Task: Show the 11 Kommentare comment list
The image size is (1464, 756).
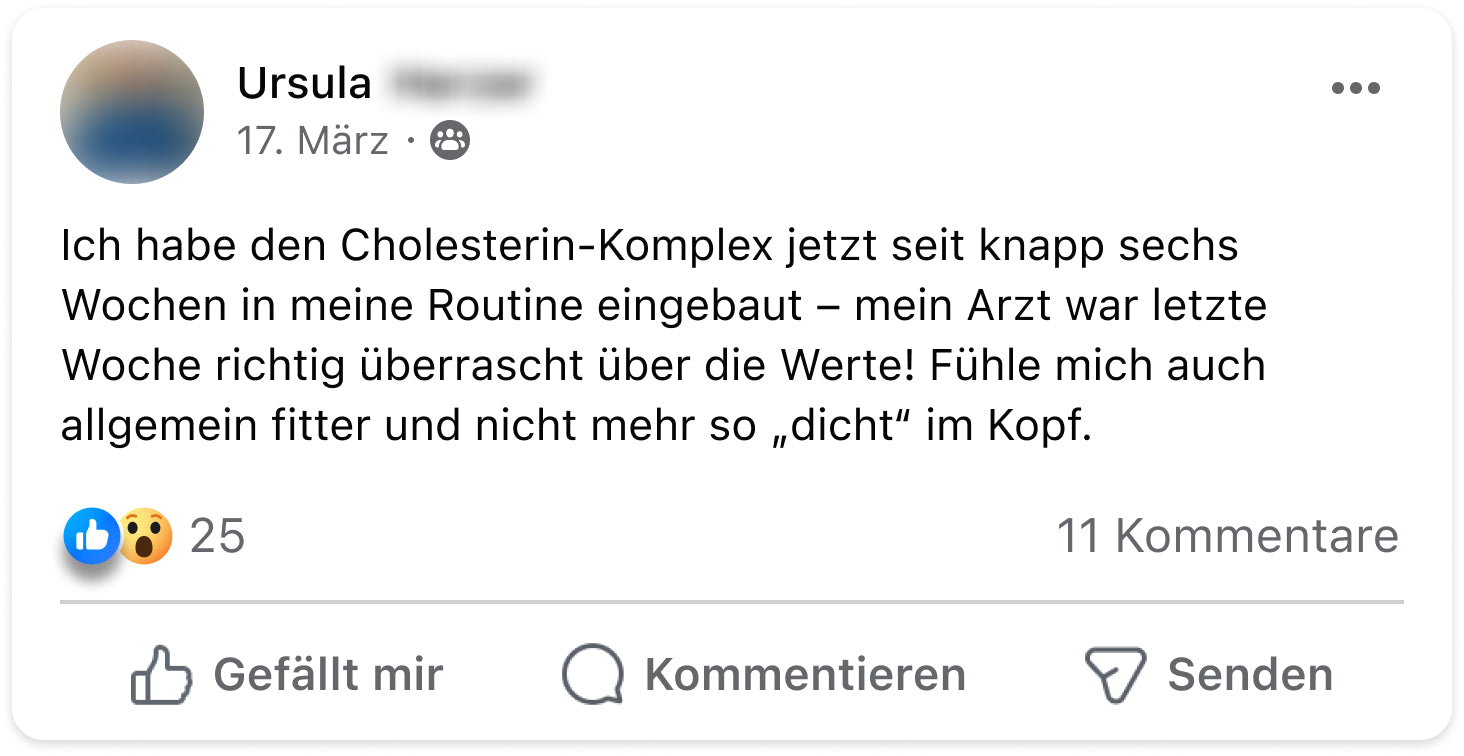Action: point(1227,537)
